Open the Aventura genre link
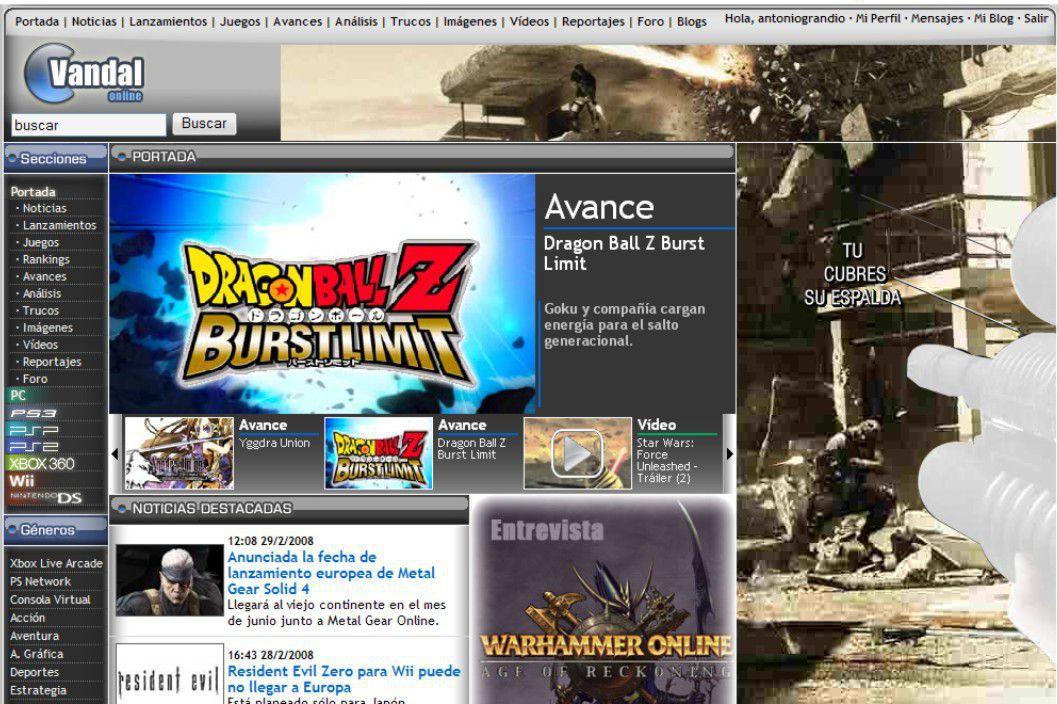This screenshot has height=704, width=1058. click(x=34, y=636)
